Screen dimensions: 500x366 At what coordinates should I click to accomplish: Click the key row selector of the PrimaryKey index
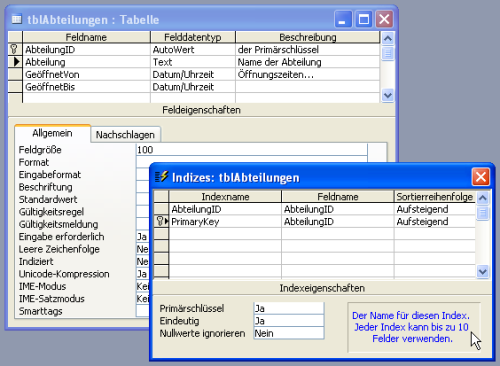(161, 221)
